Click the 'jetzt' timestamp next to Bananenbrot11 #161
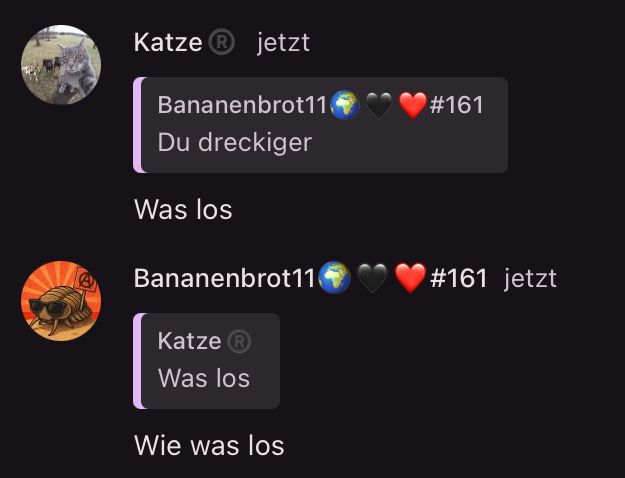 [x=530, y=279]
